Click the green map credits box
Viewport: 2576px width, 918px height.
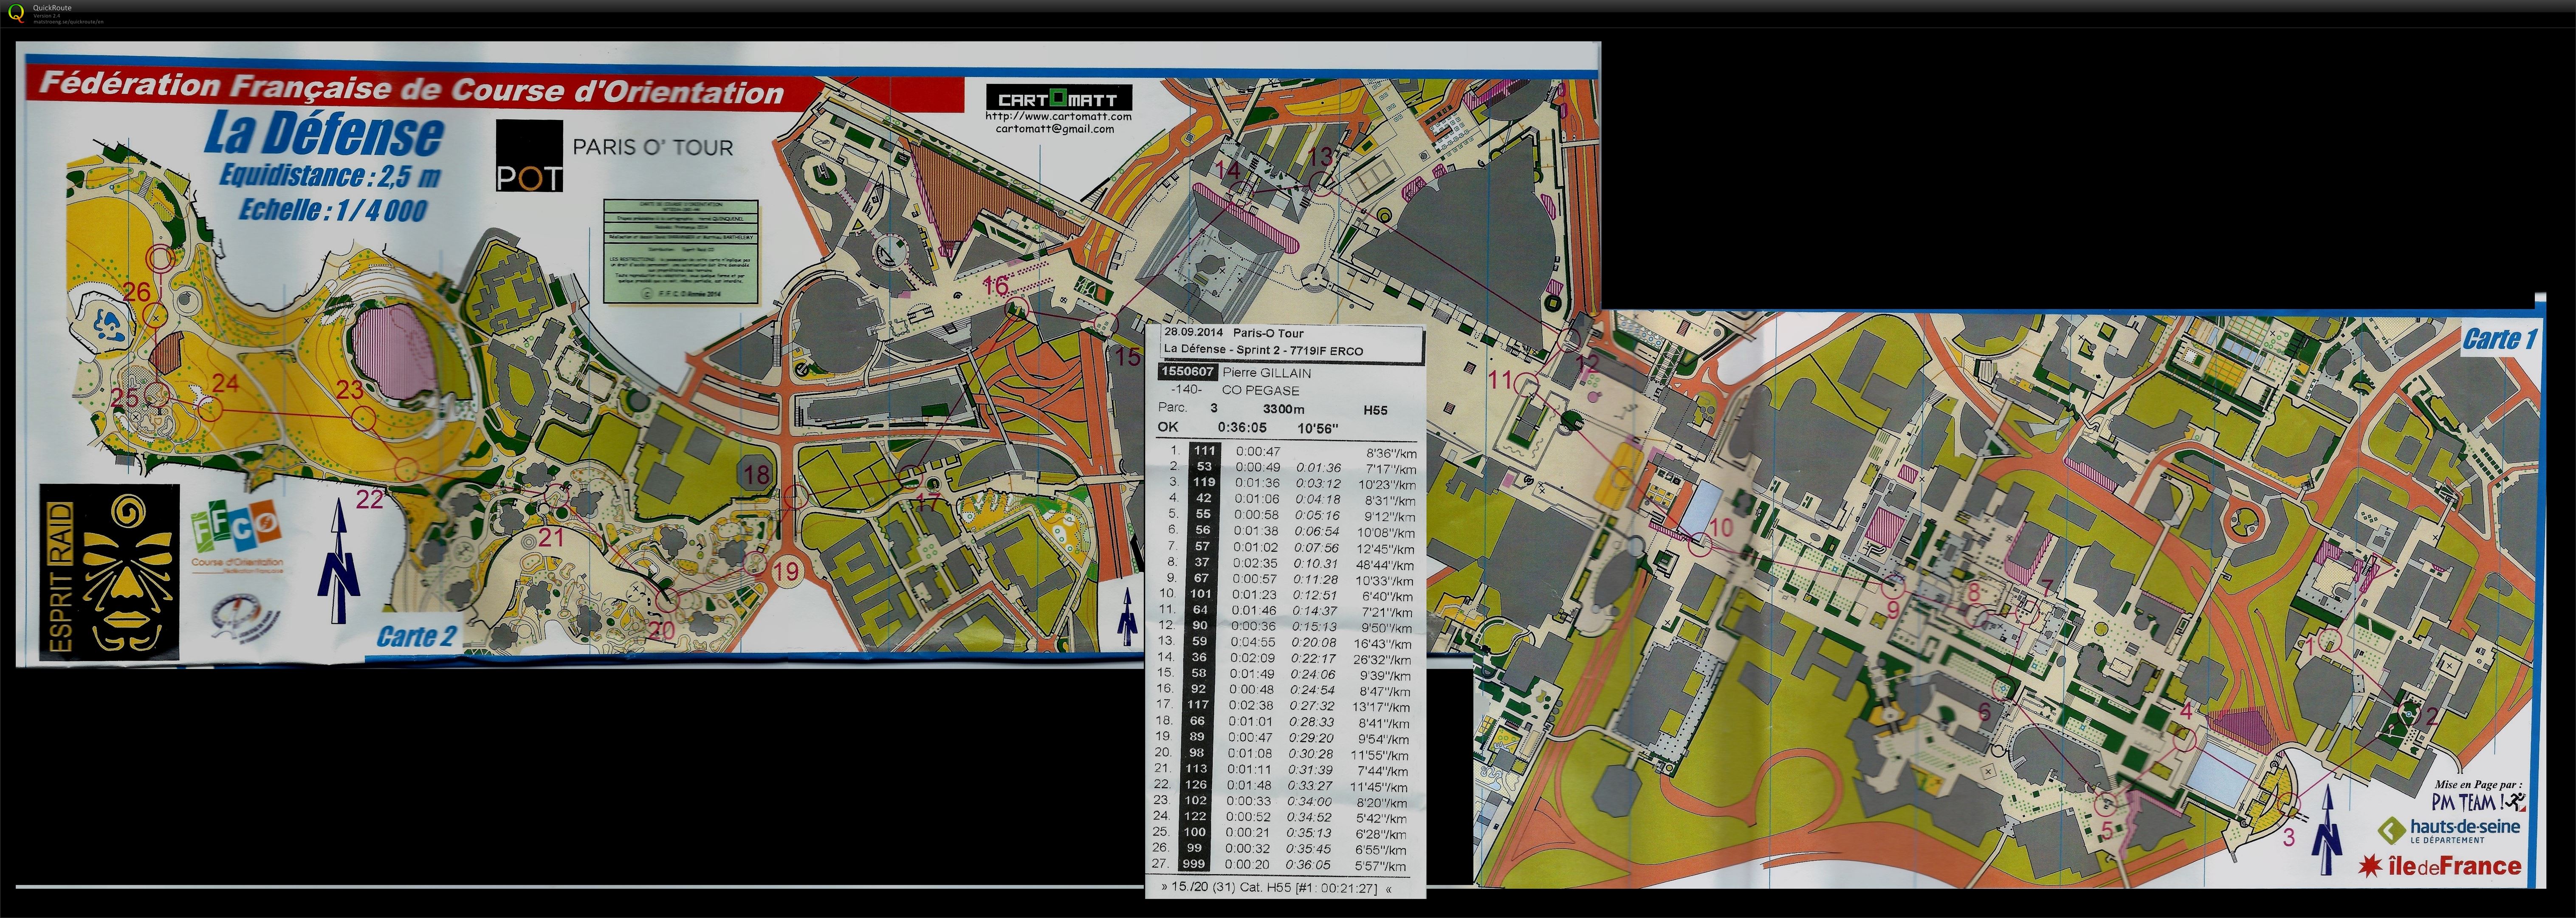pyautogui.click(x=681, y=251)
